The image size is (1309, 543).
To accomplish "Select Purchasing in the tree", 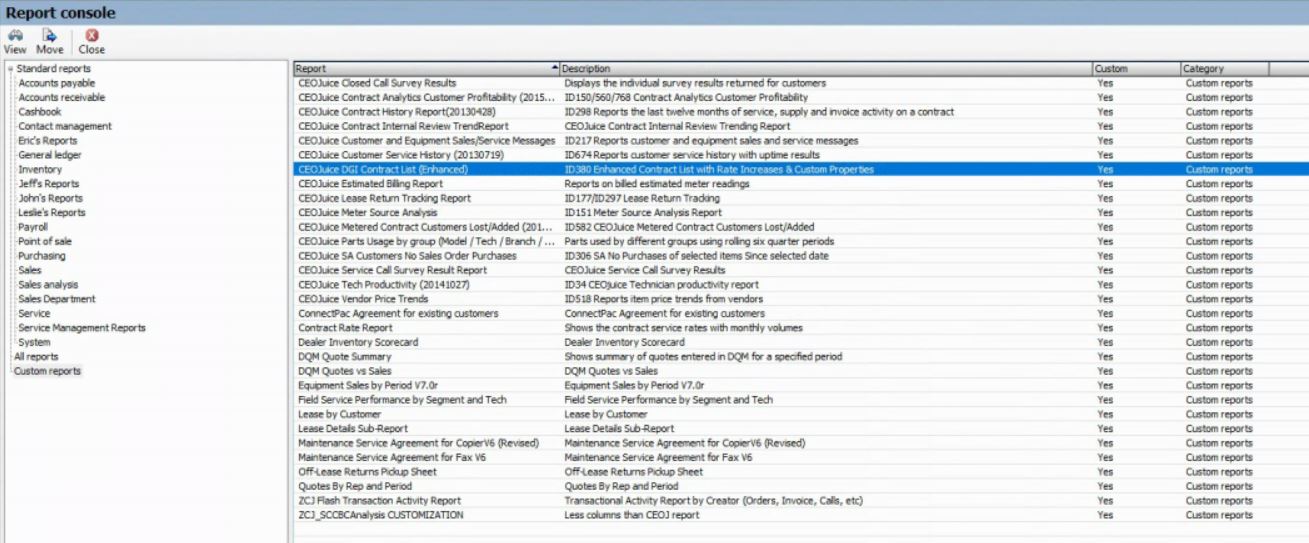I will pos(42,256).
